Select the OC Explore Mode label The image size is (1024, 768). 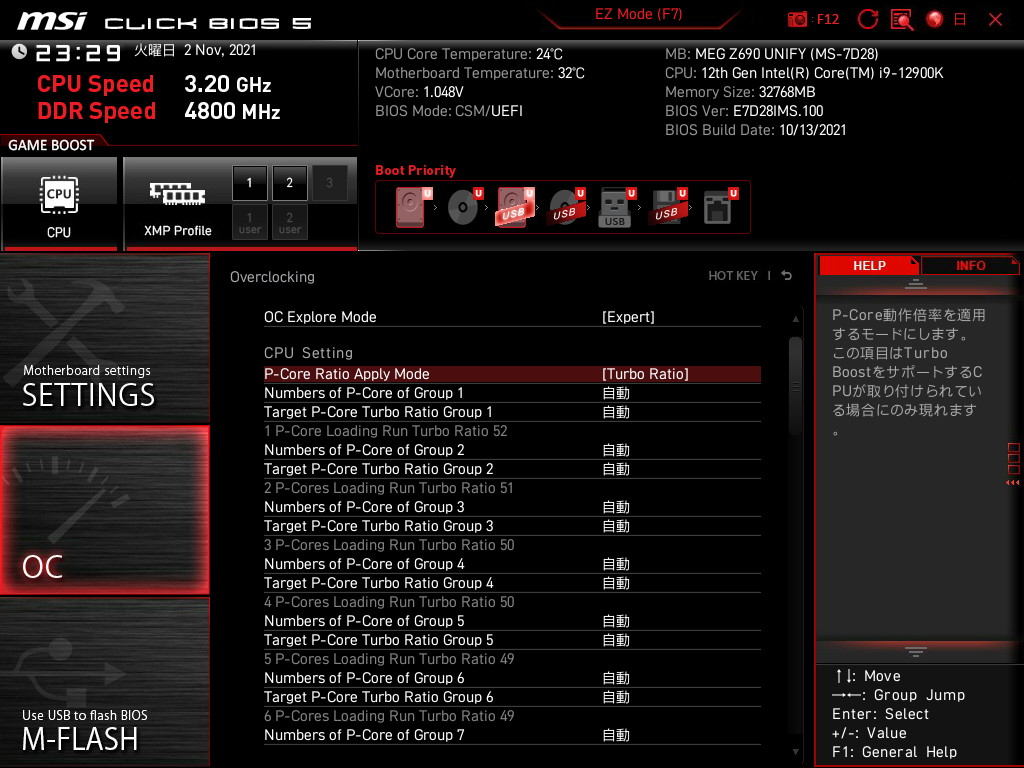(x=320, y=317)
